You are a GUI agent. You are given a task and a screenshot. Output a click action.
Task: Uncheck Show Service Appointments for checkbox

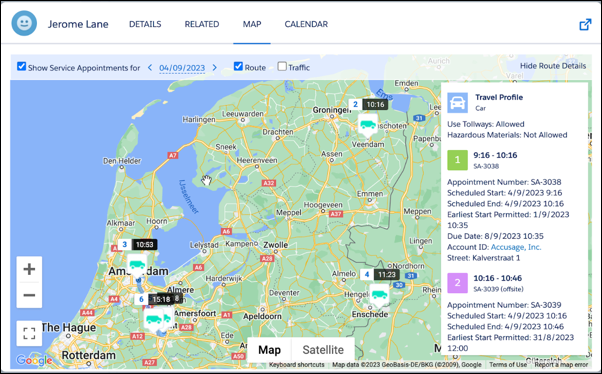tap(22, 66)
